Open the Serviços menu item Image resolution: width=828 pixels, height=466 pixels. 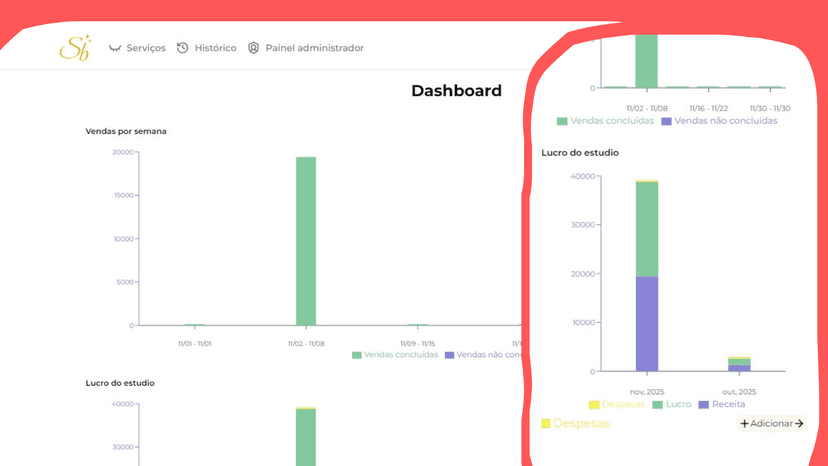coord(146,48)
